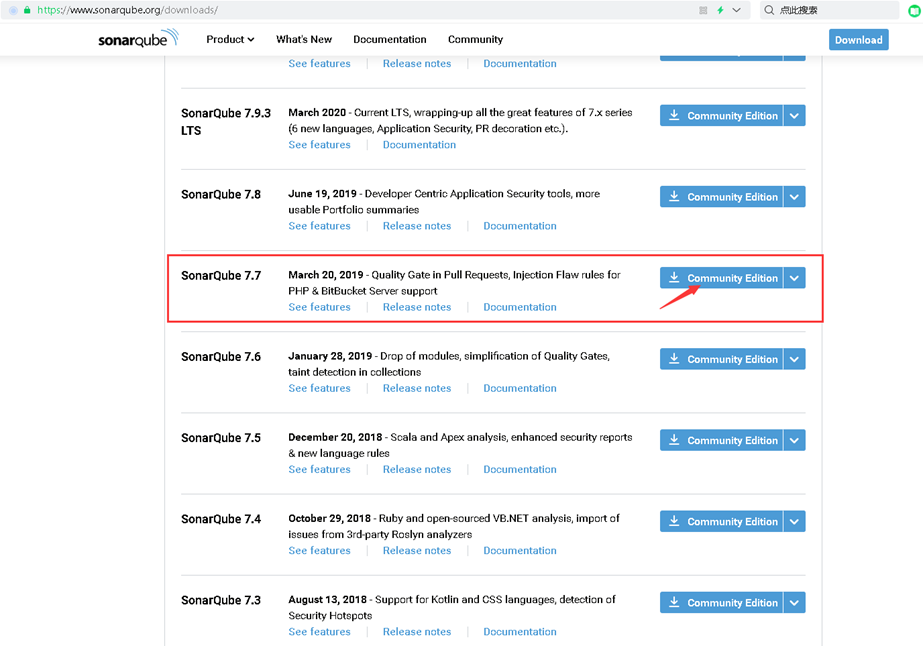
Task: Click the SonarQube logo
Action: pyautogui.click(x=138, y=38)
